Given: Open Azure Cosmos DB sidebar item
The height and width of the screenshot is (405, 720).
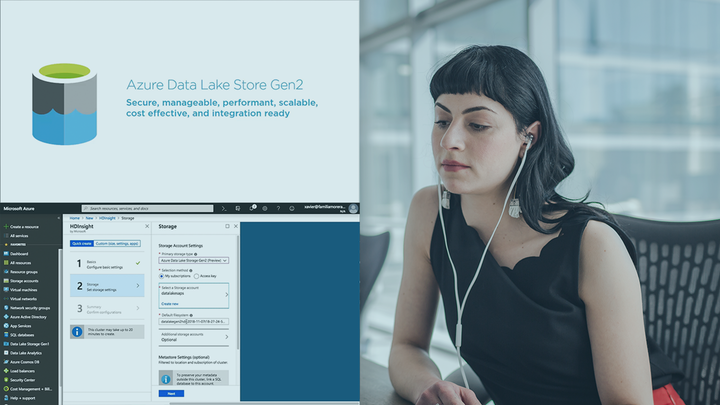Looking at the screenshot, I should tap(22, 362).
